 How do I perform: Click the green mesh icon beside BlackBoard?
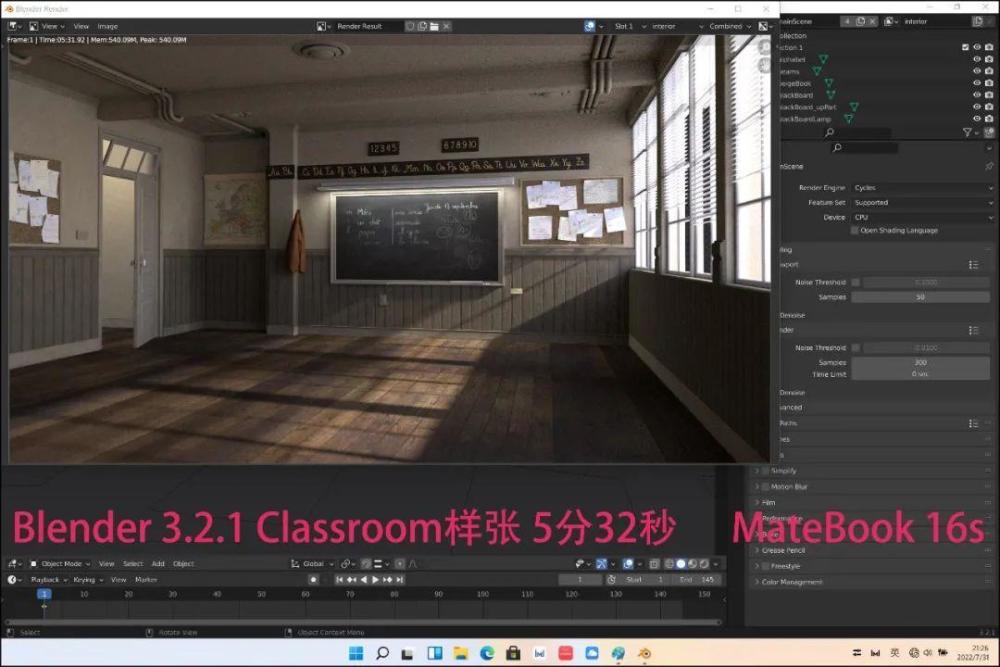pos(830,95)
